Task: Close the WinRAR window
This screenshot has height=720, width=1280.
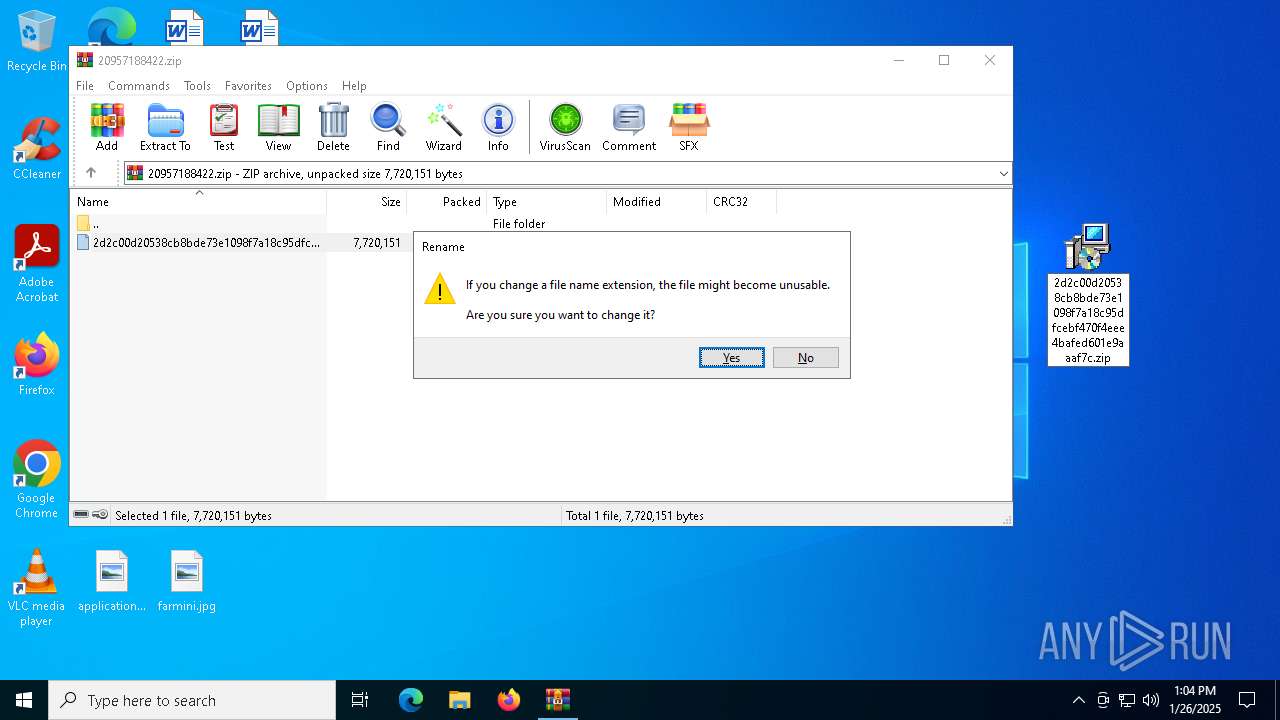Action: pyautogui.click(x=990, y=60)
